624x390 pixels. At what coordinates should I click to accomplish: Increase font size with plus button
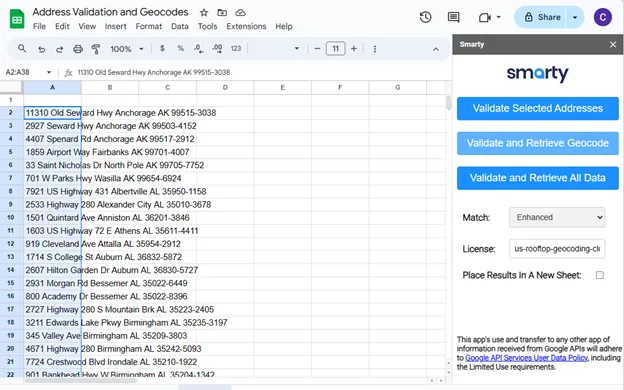[353, 49]
